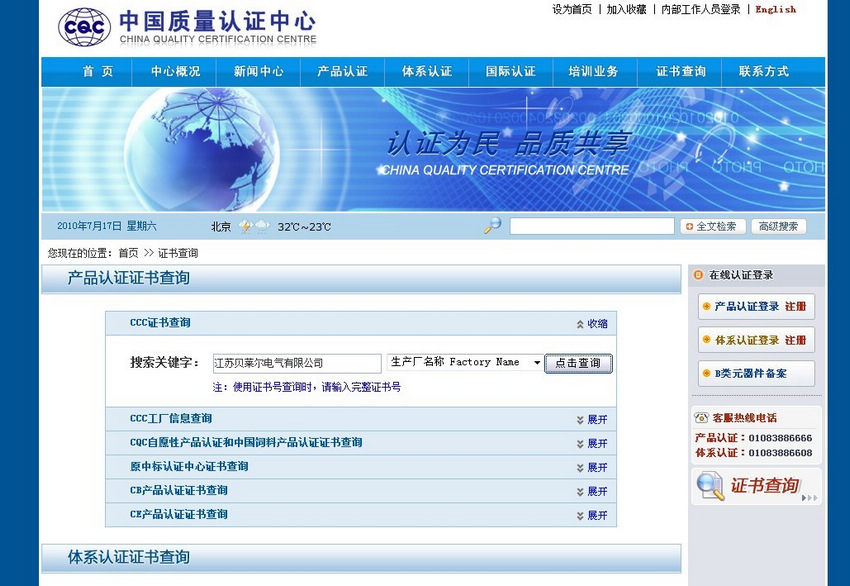The width and height of the screenshot is (850, 586).
Task: Expand the CB产品认证证书查询 section
Action: pos(592,491)
